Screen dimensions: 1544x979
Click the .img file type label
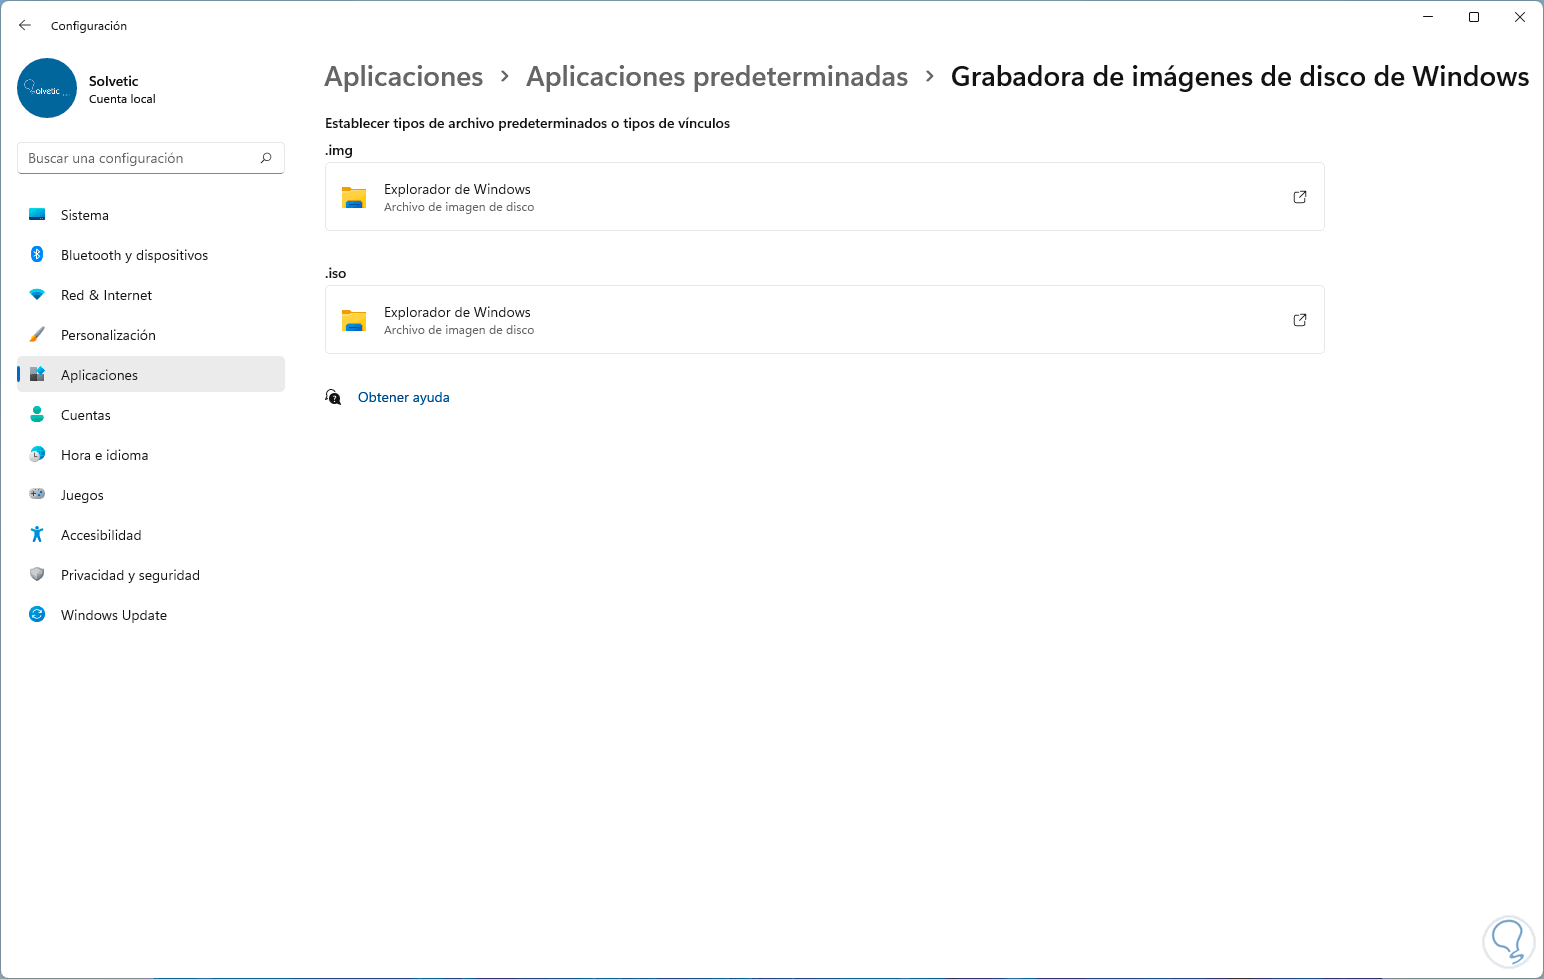(x=339, y=150)
